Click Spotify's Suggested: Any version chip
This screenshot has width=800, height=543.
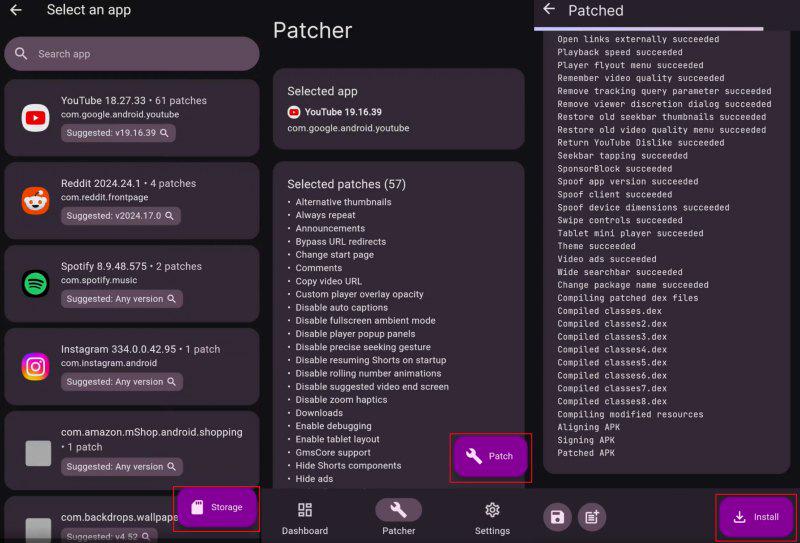point(122,298)
